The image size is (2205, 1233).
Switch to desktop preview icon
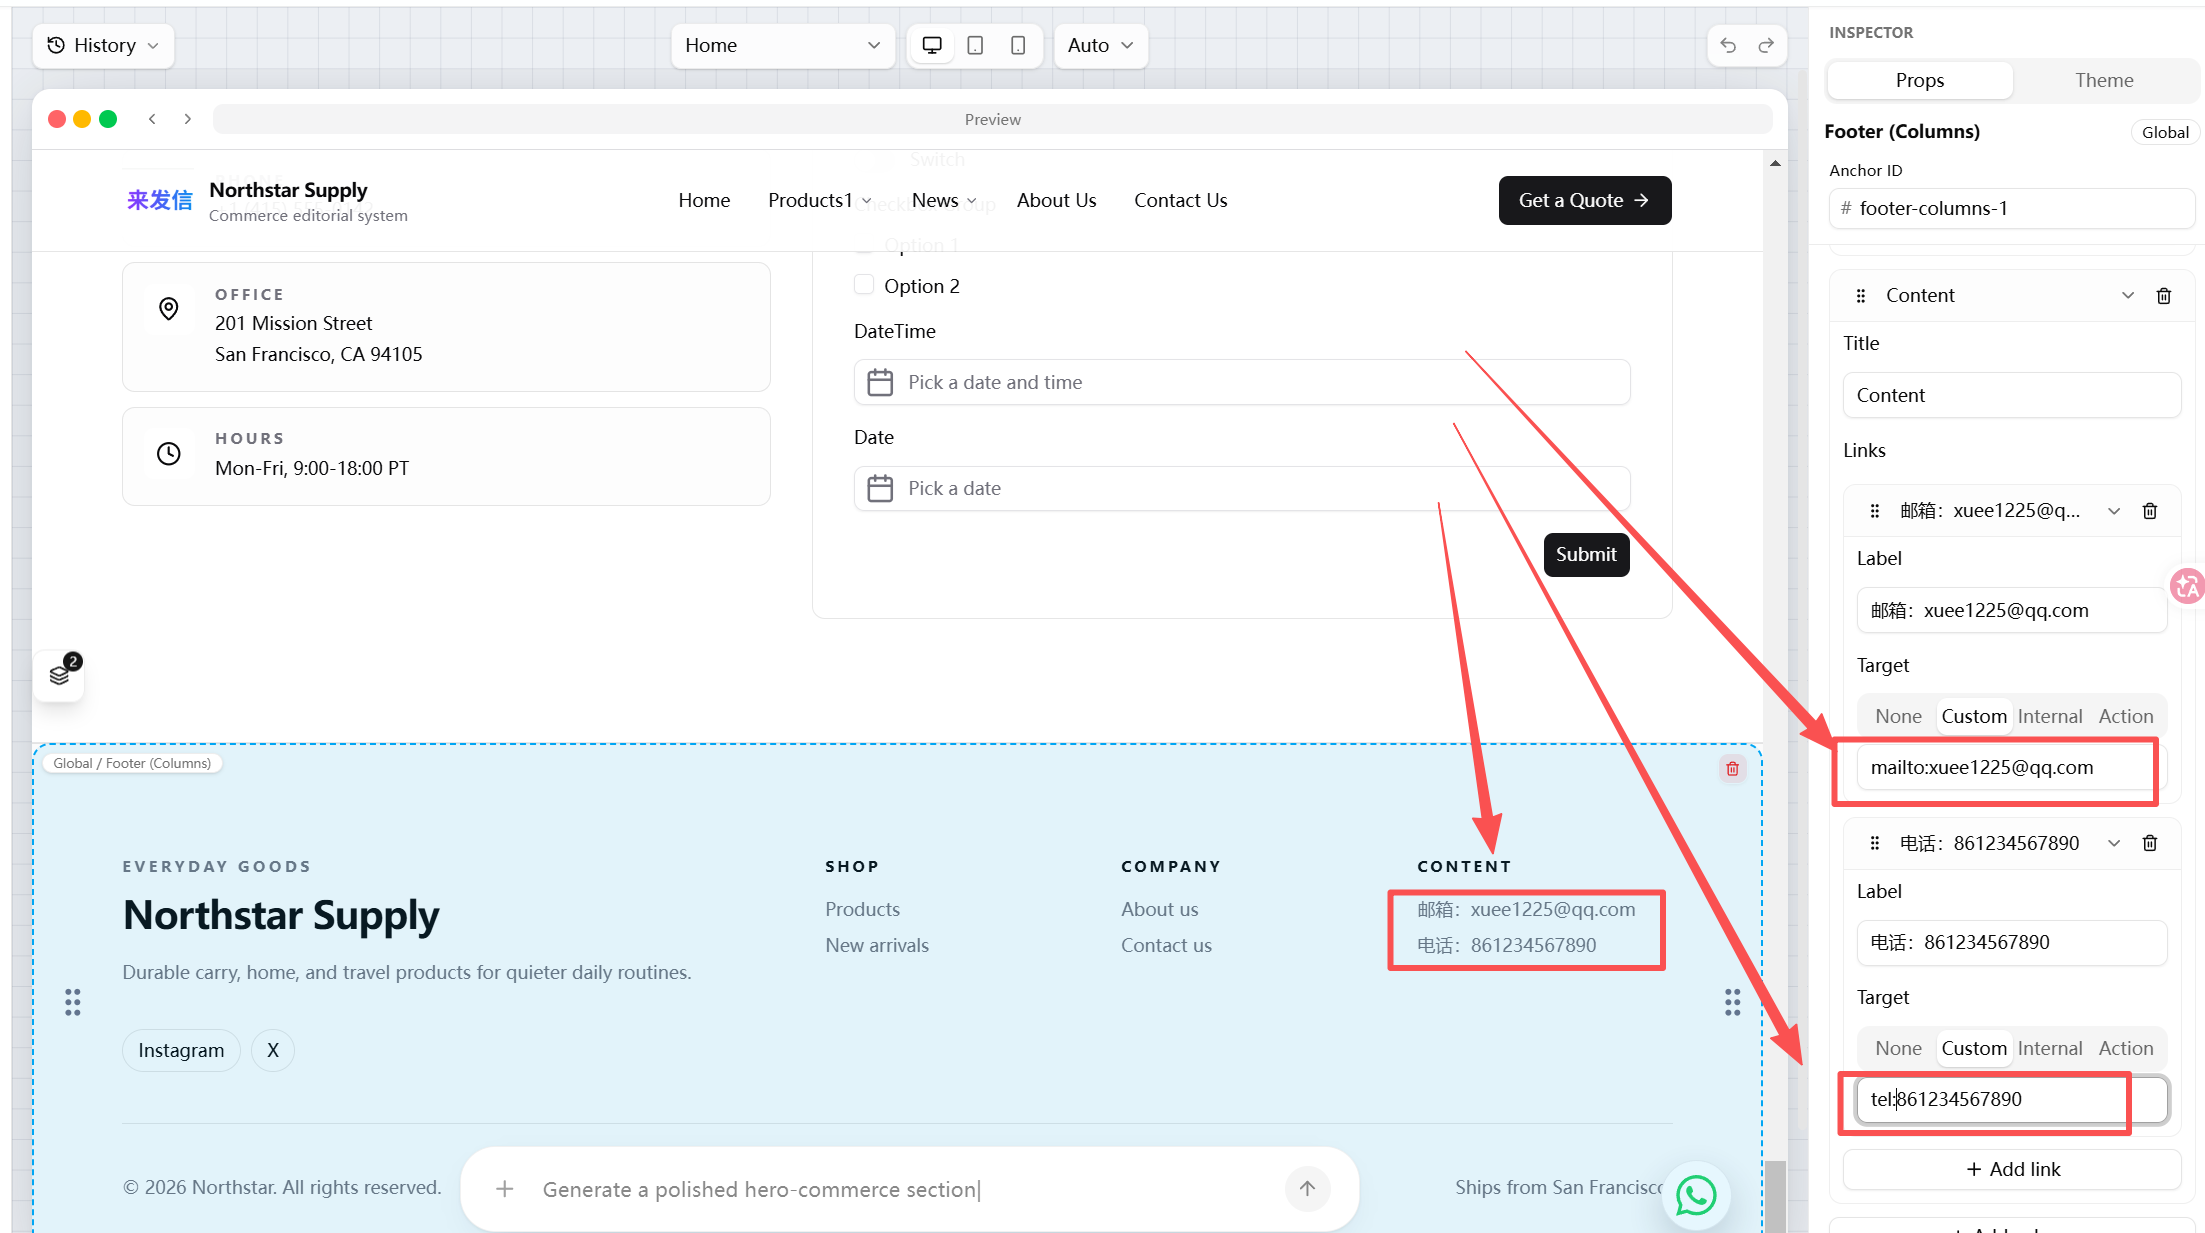pyautogui.click(x=932, y=45)
